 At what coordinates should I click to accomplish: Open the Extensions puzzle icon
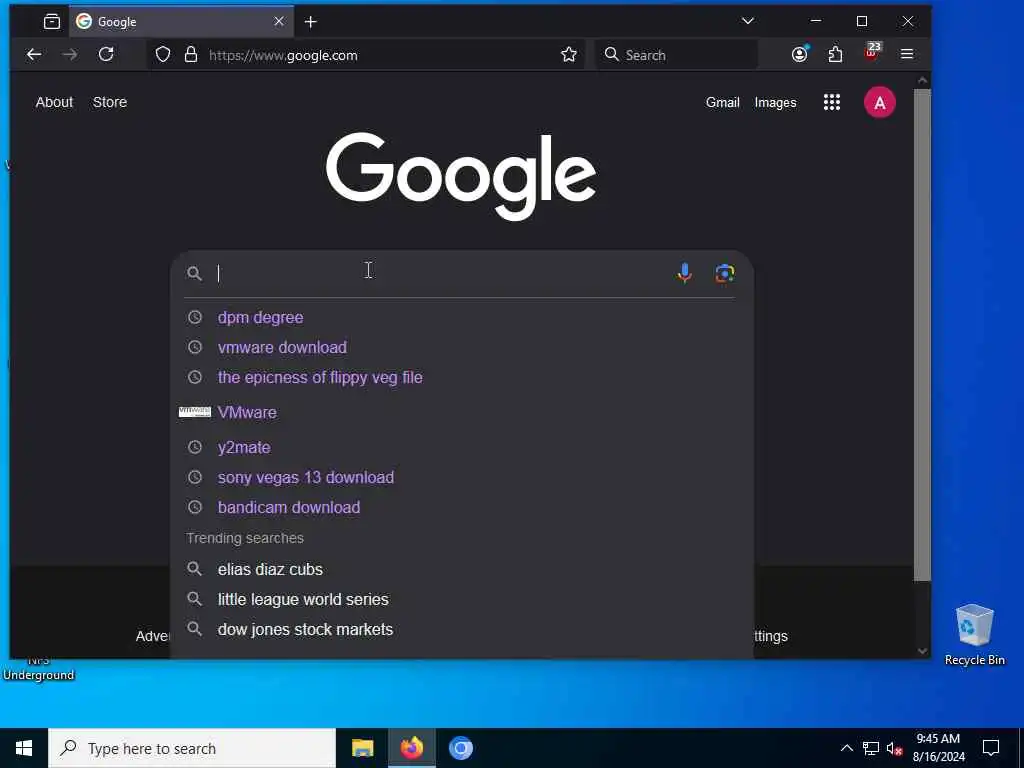(x=835, y=54)
